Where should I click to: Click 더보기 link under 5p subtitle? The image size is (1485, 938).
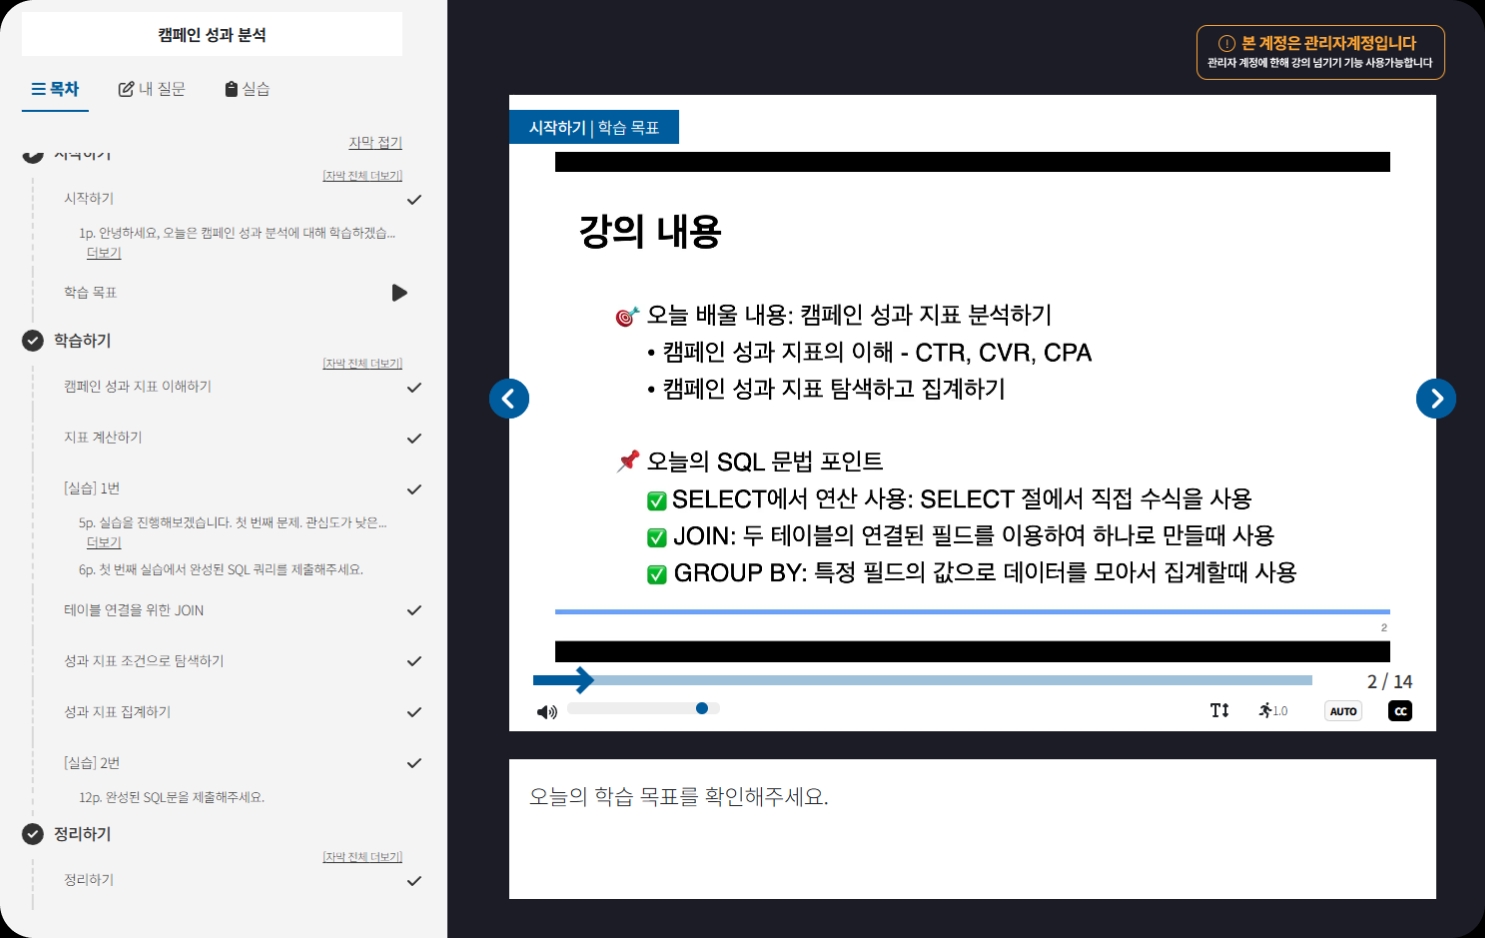coord(104,542)
